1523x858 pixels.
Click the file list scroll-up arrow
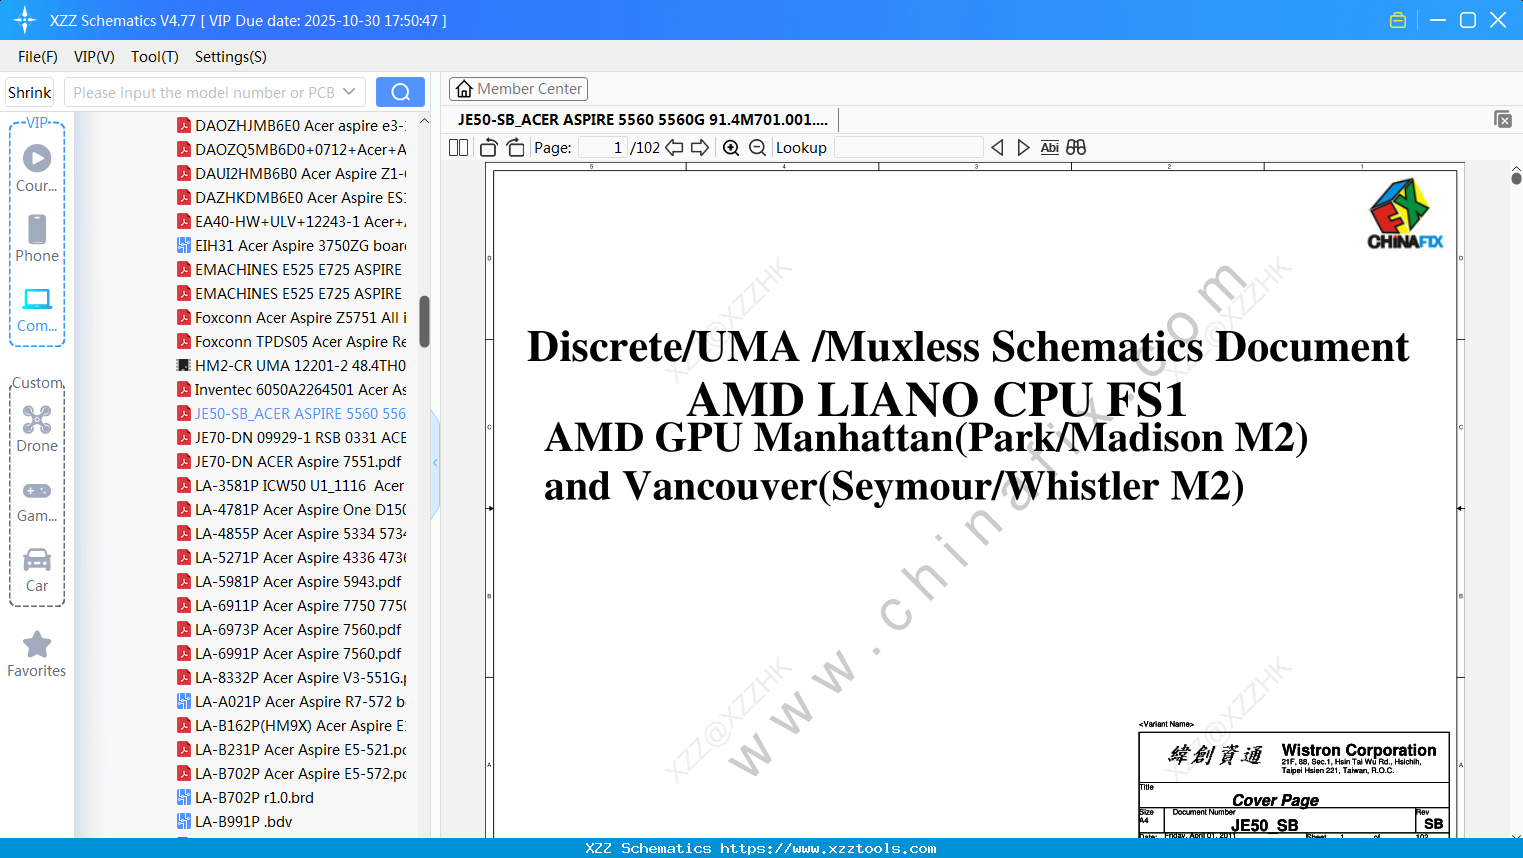(x=424, y=121)
